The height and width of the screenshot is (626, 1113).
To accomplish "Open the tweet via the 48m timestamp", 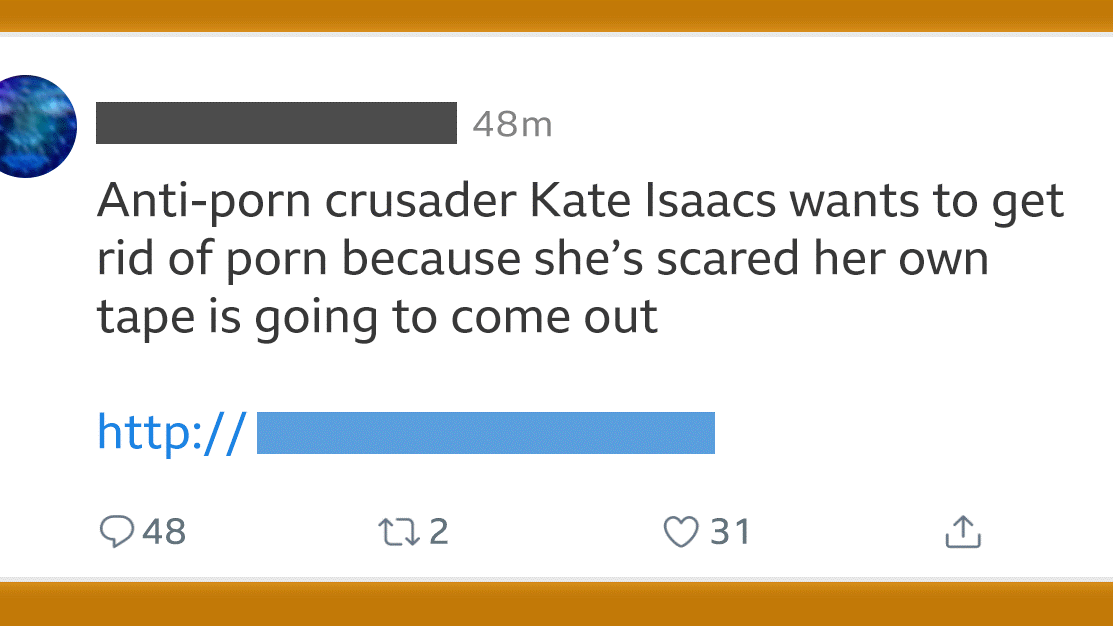I will 512,125.
